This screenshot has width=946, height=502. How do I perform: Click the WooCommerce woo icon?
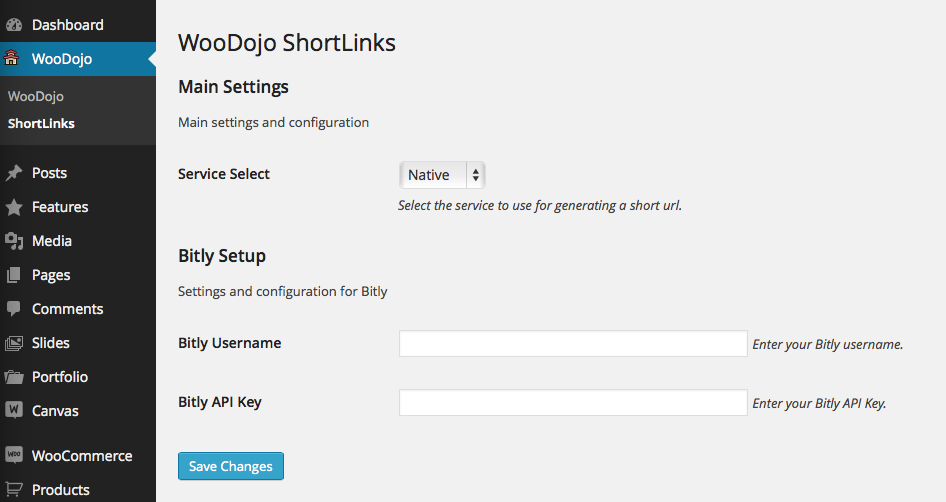14,455
